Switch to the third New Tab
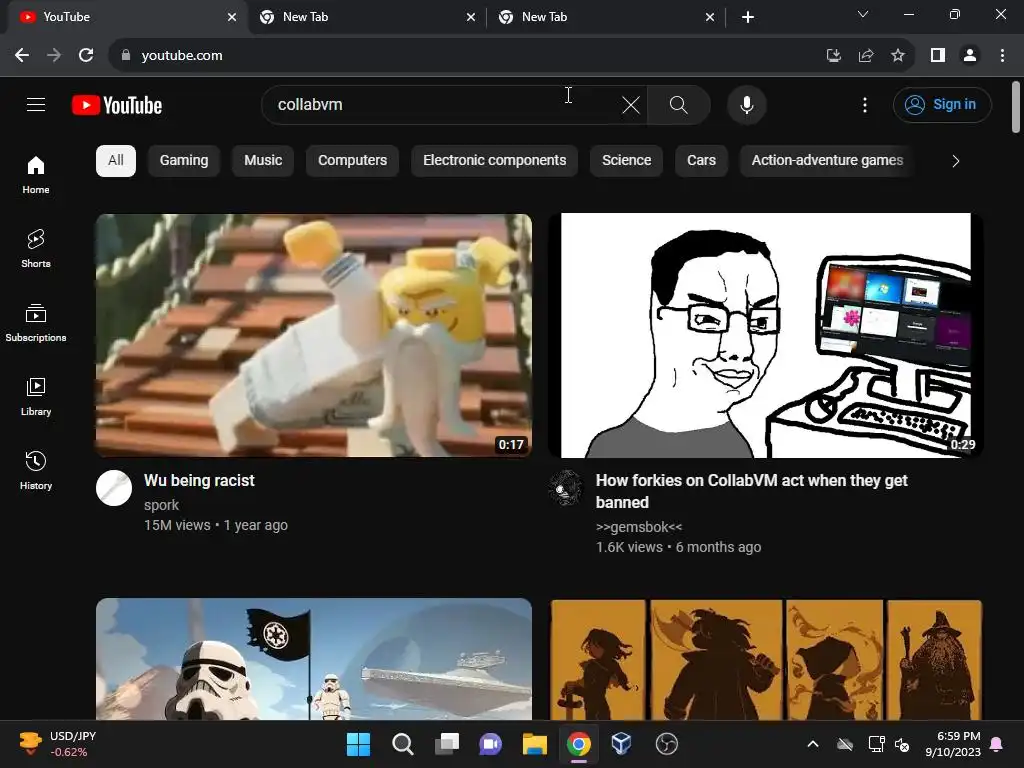The image size is (1024, 768). [605, 17]
